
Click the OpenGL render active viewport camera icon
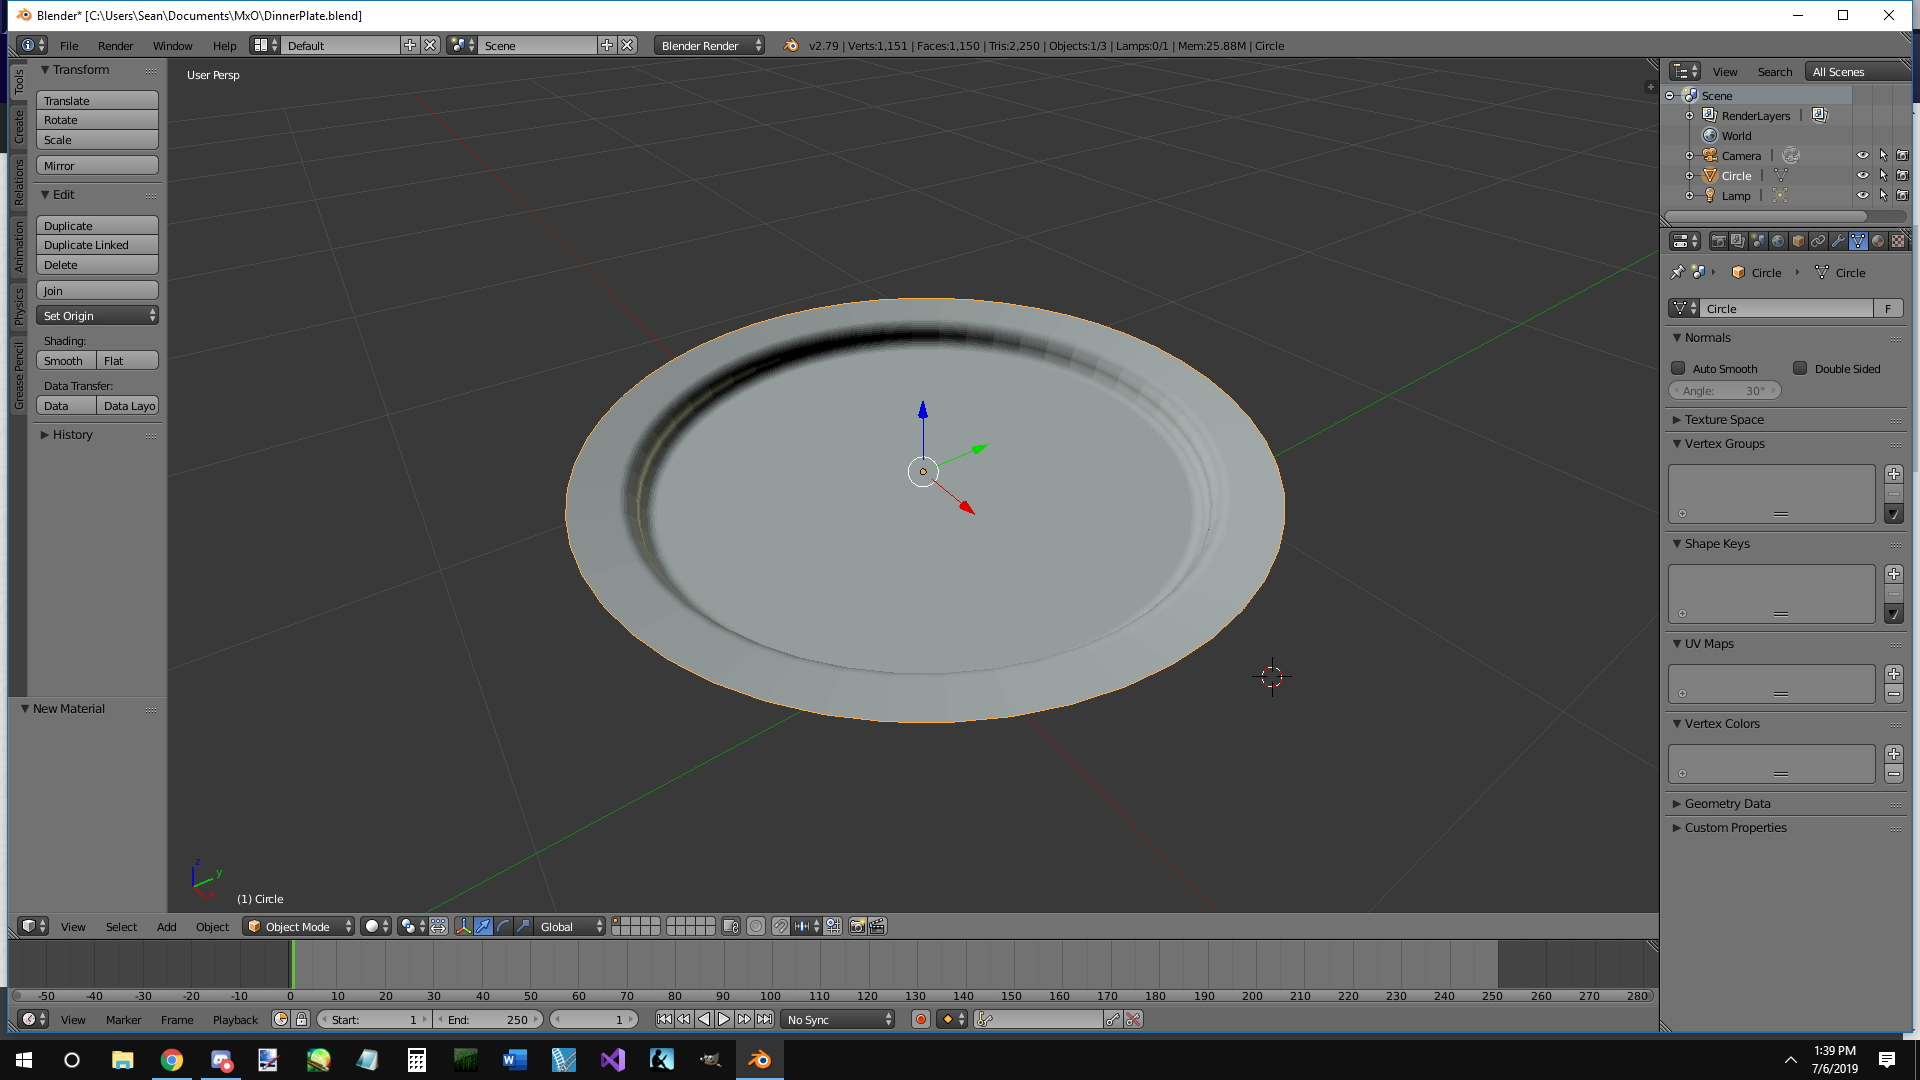[857, 926]
